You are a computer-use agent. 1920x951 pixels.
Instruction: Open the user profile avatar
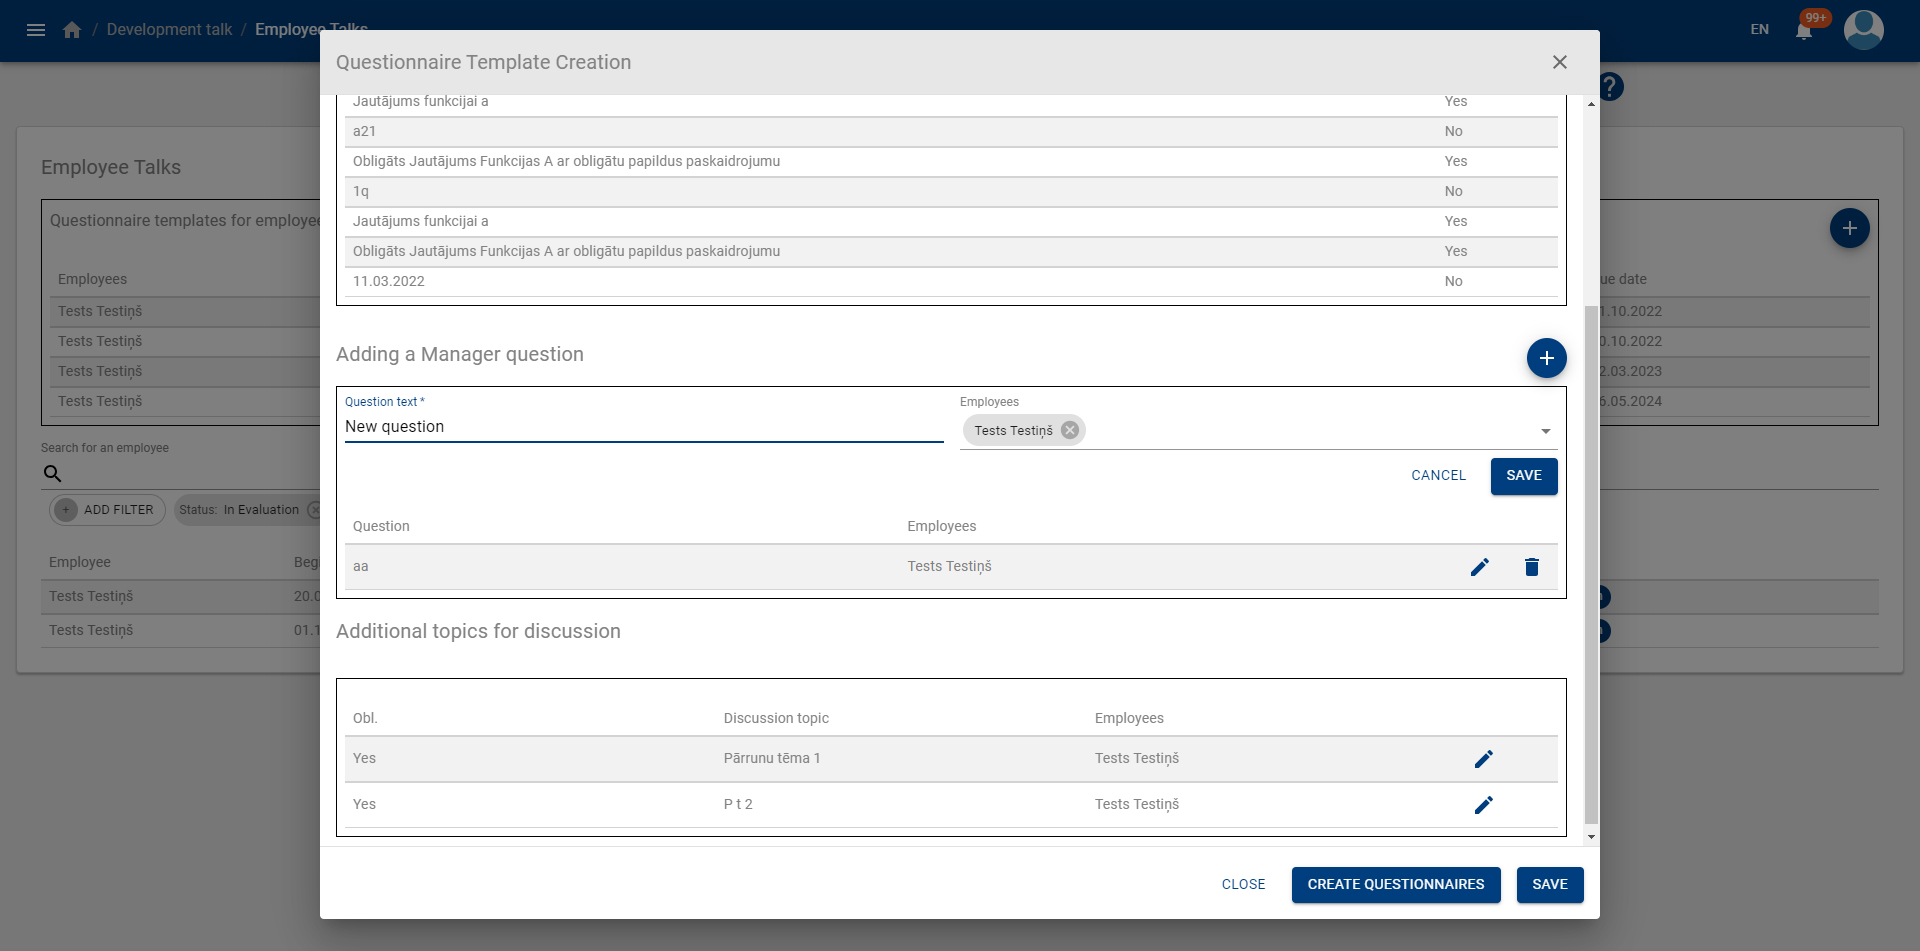tap(1864, 30)
